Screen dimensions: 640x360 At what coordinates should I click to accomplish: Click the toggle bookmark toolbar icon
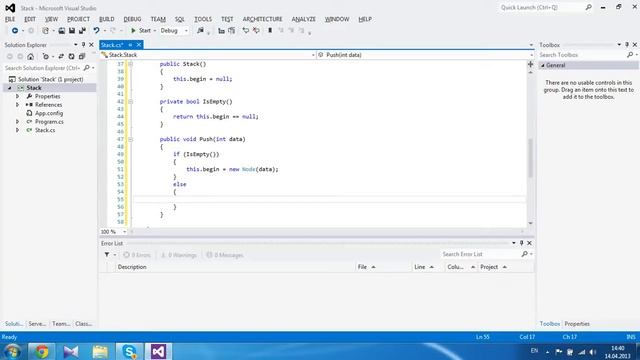pyautogui.click(x=270, y=31)
